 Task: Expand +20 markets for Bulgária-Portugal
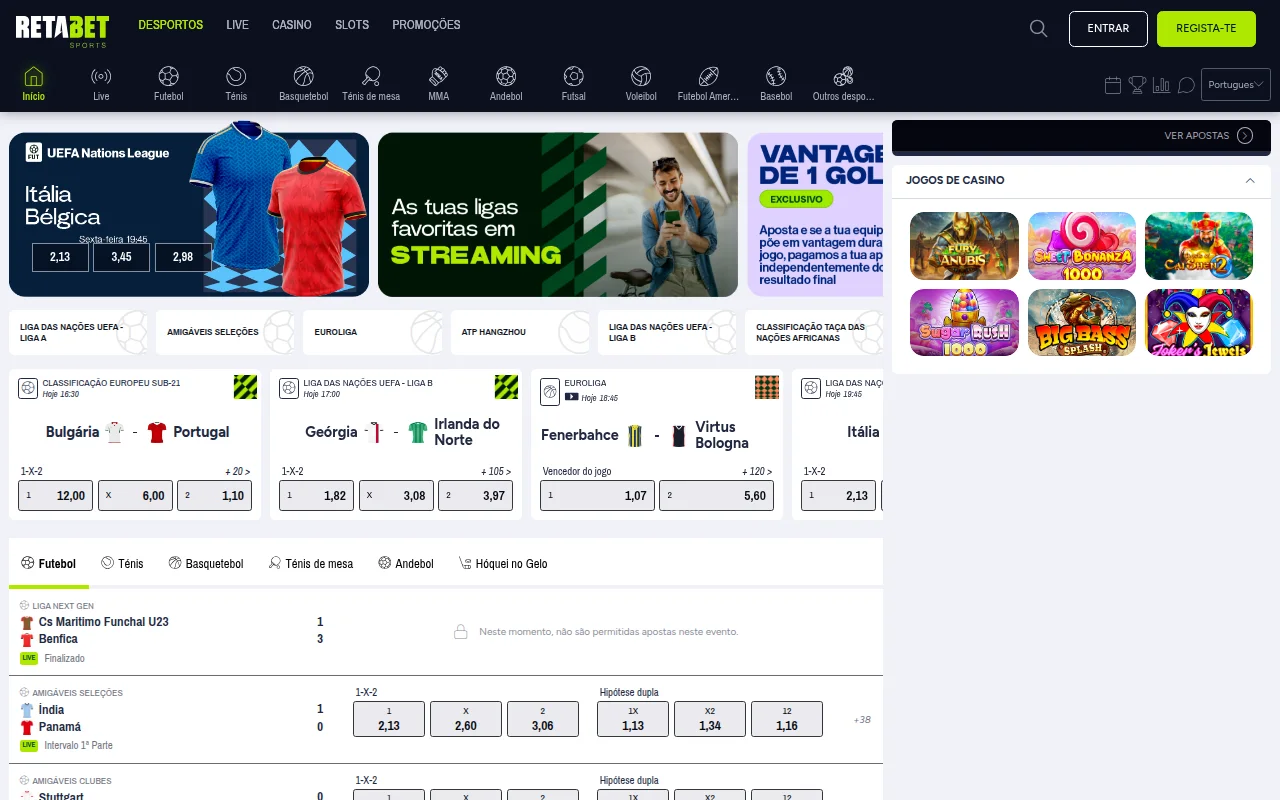tap(238, 471)
